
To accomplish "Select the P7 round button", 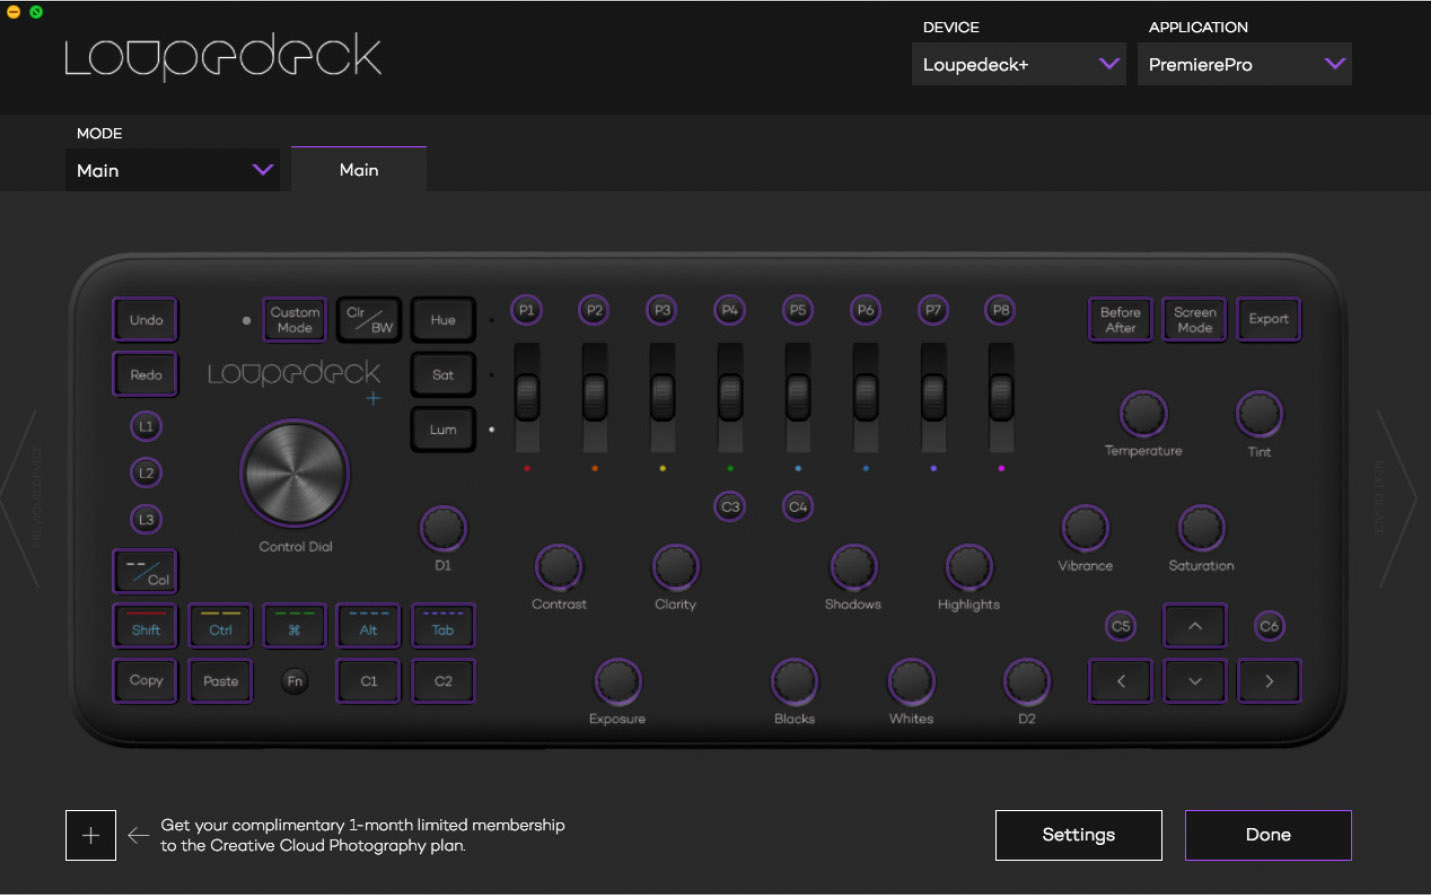I will [x=933, y=310].
